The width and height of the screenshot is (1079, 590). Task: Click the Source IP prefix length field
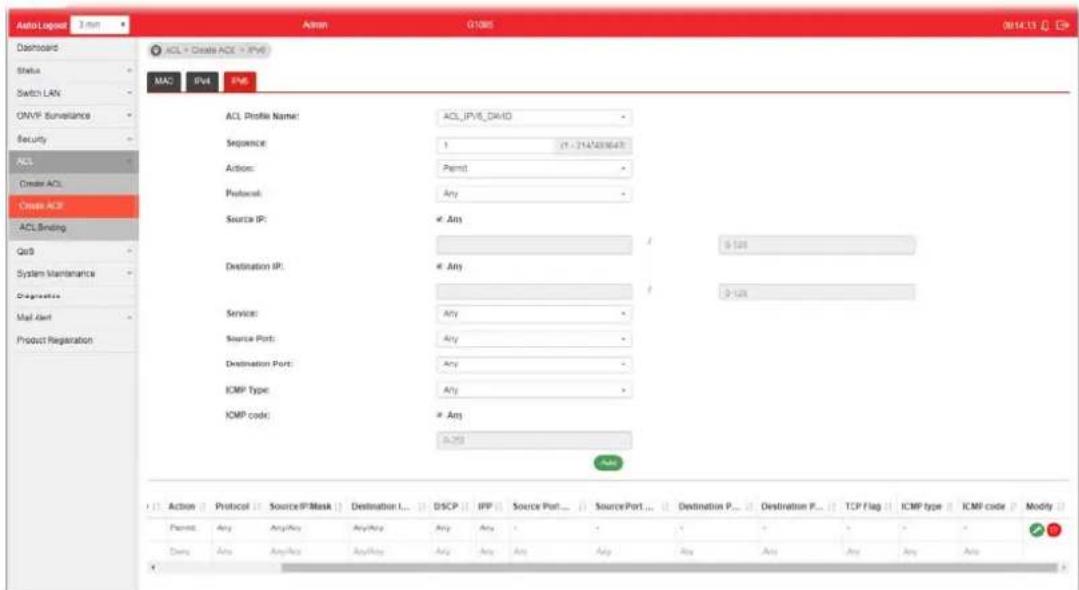(x=817, y=245)
